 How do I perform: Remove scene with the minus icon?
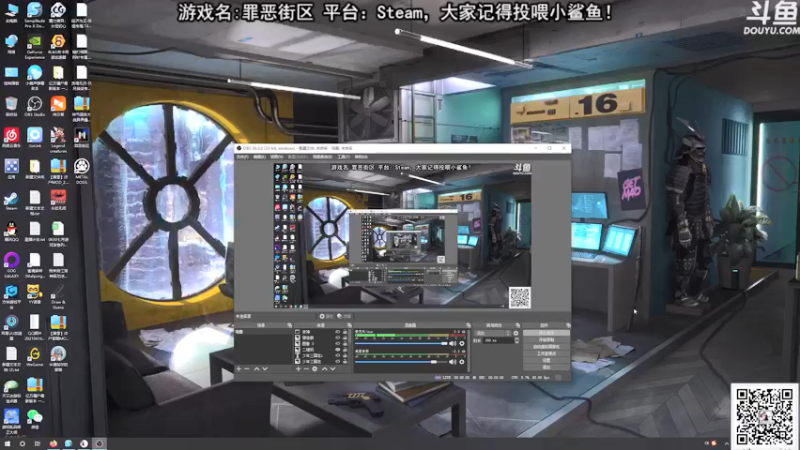247,368
